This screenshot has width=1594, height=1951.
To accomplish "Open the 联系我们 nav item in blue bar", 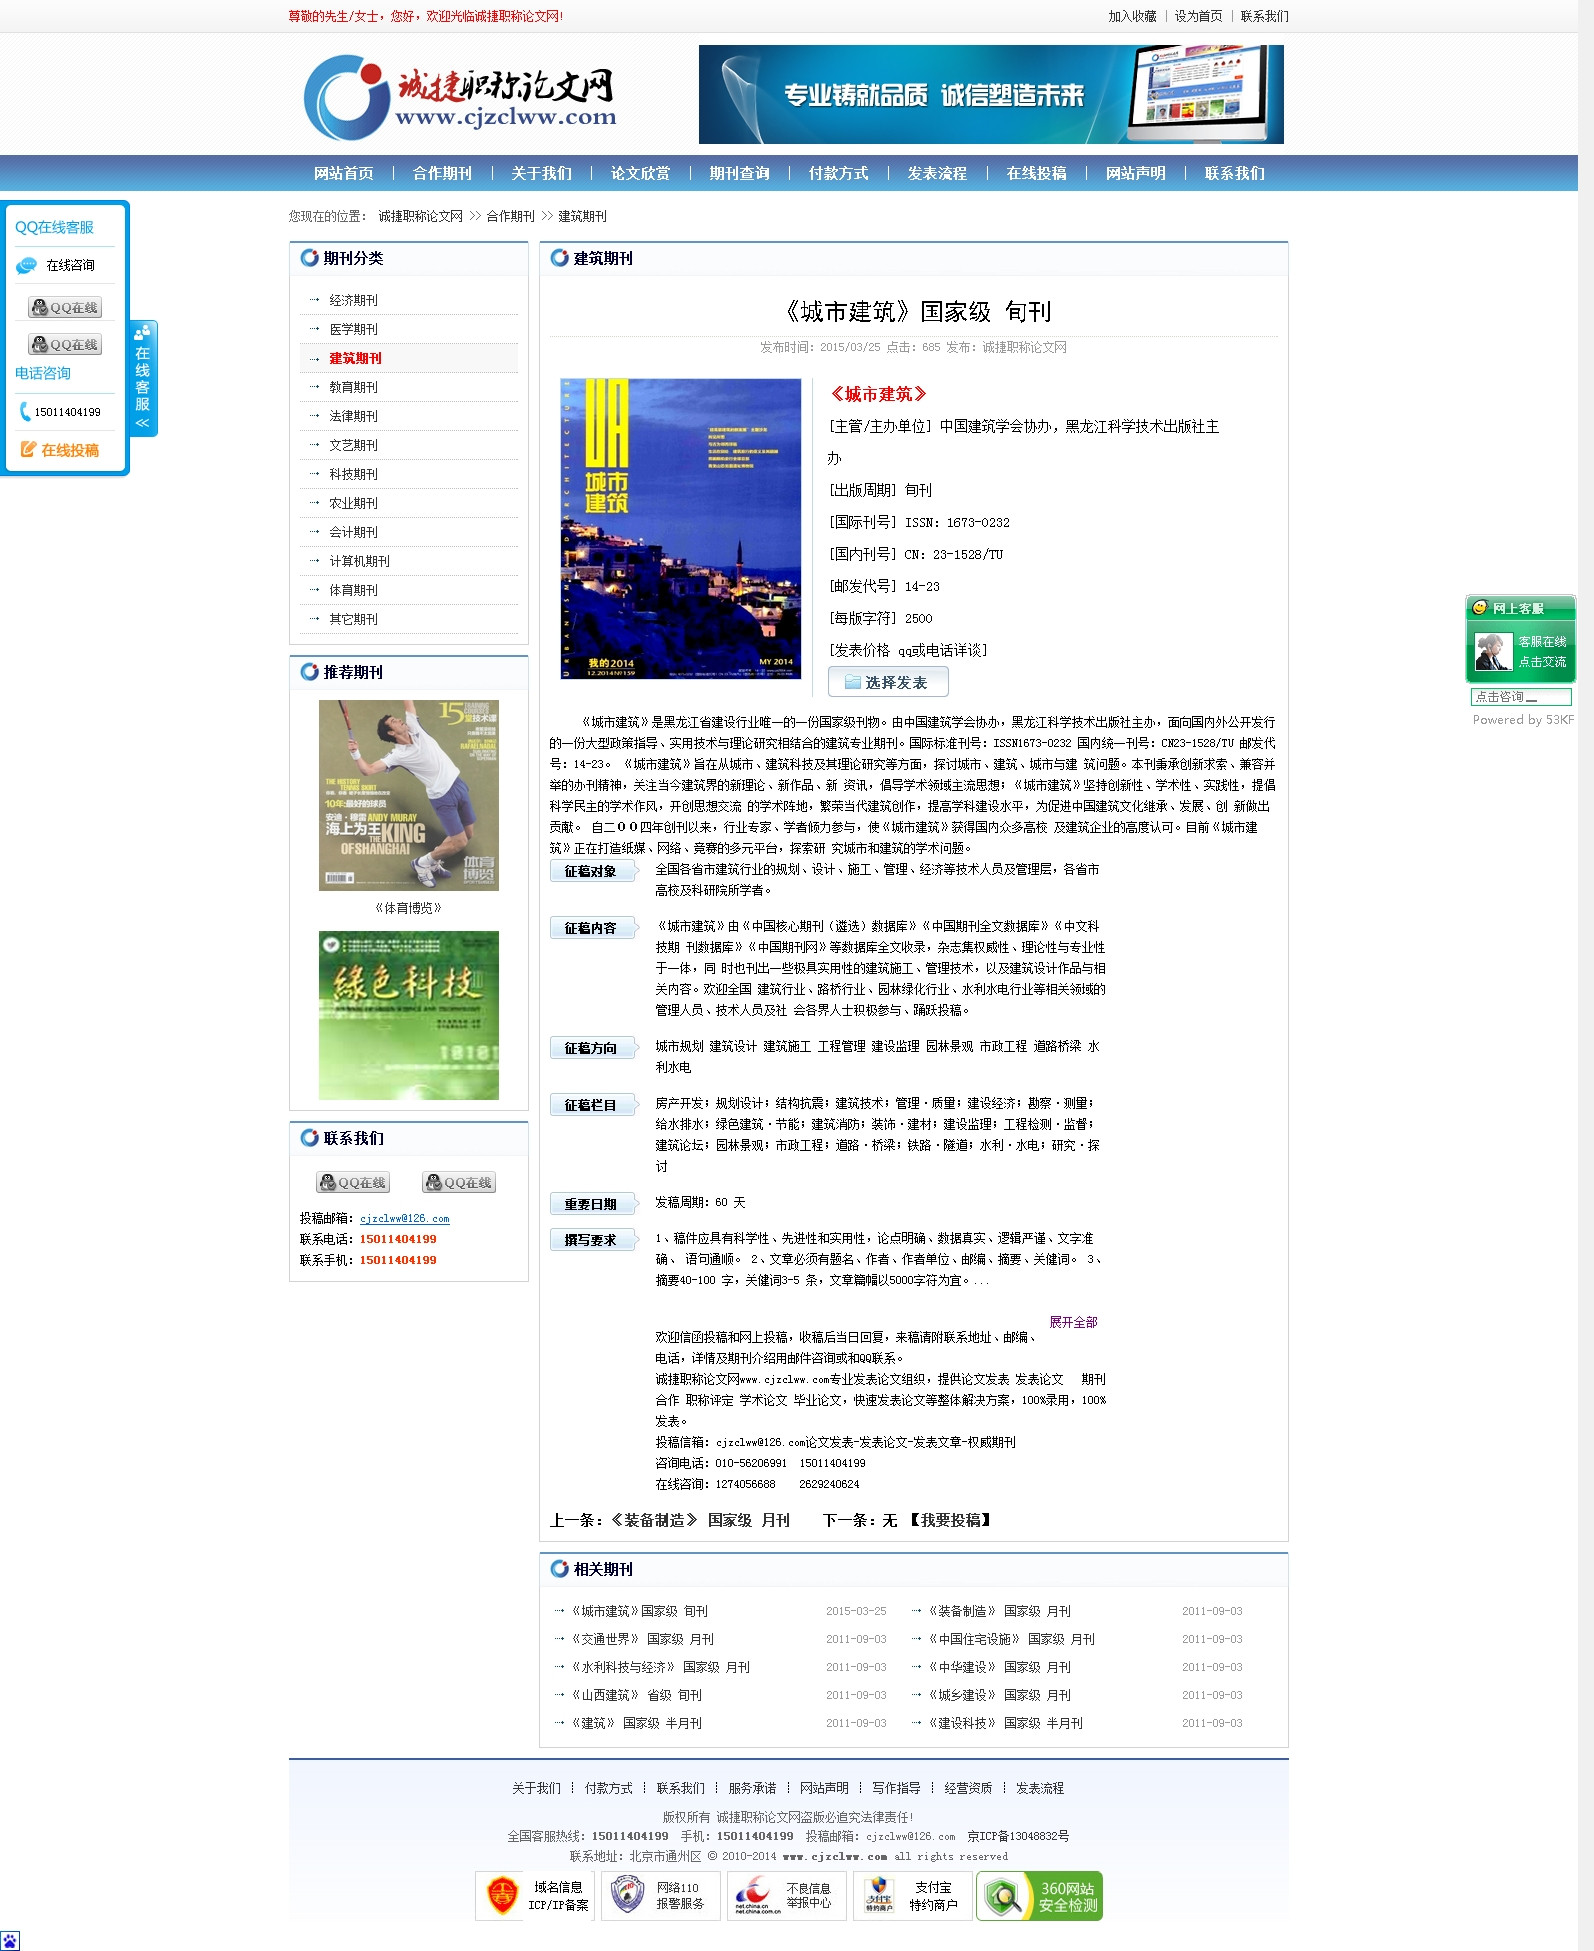I will (x=1234, y=173).
